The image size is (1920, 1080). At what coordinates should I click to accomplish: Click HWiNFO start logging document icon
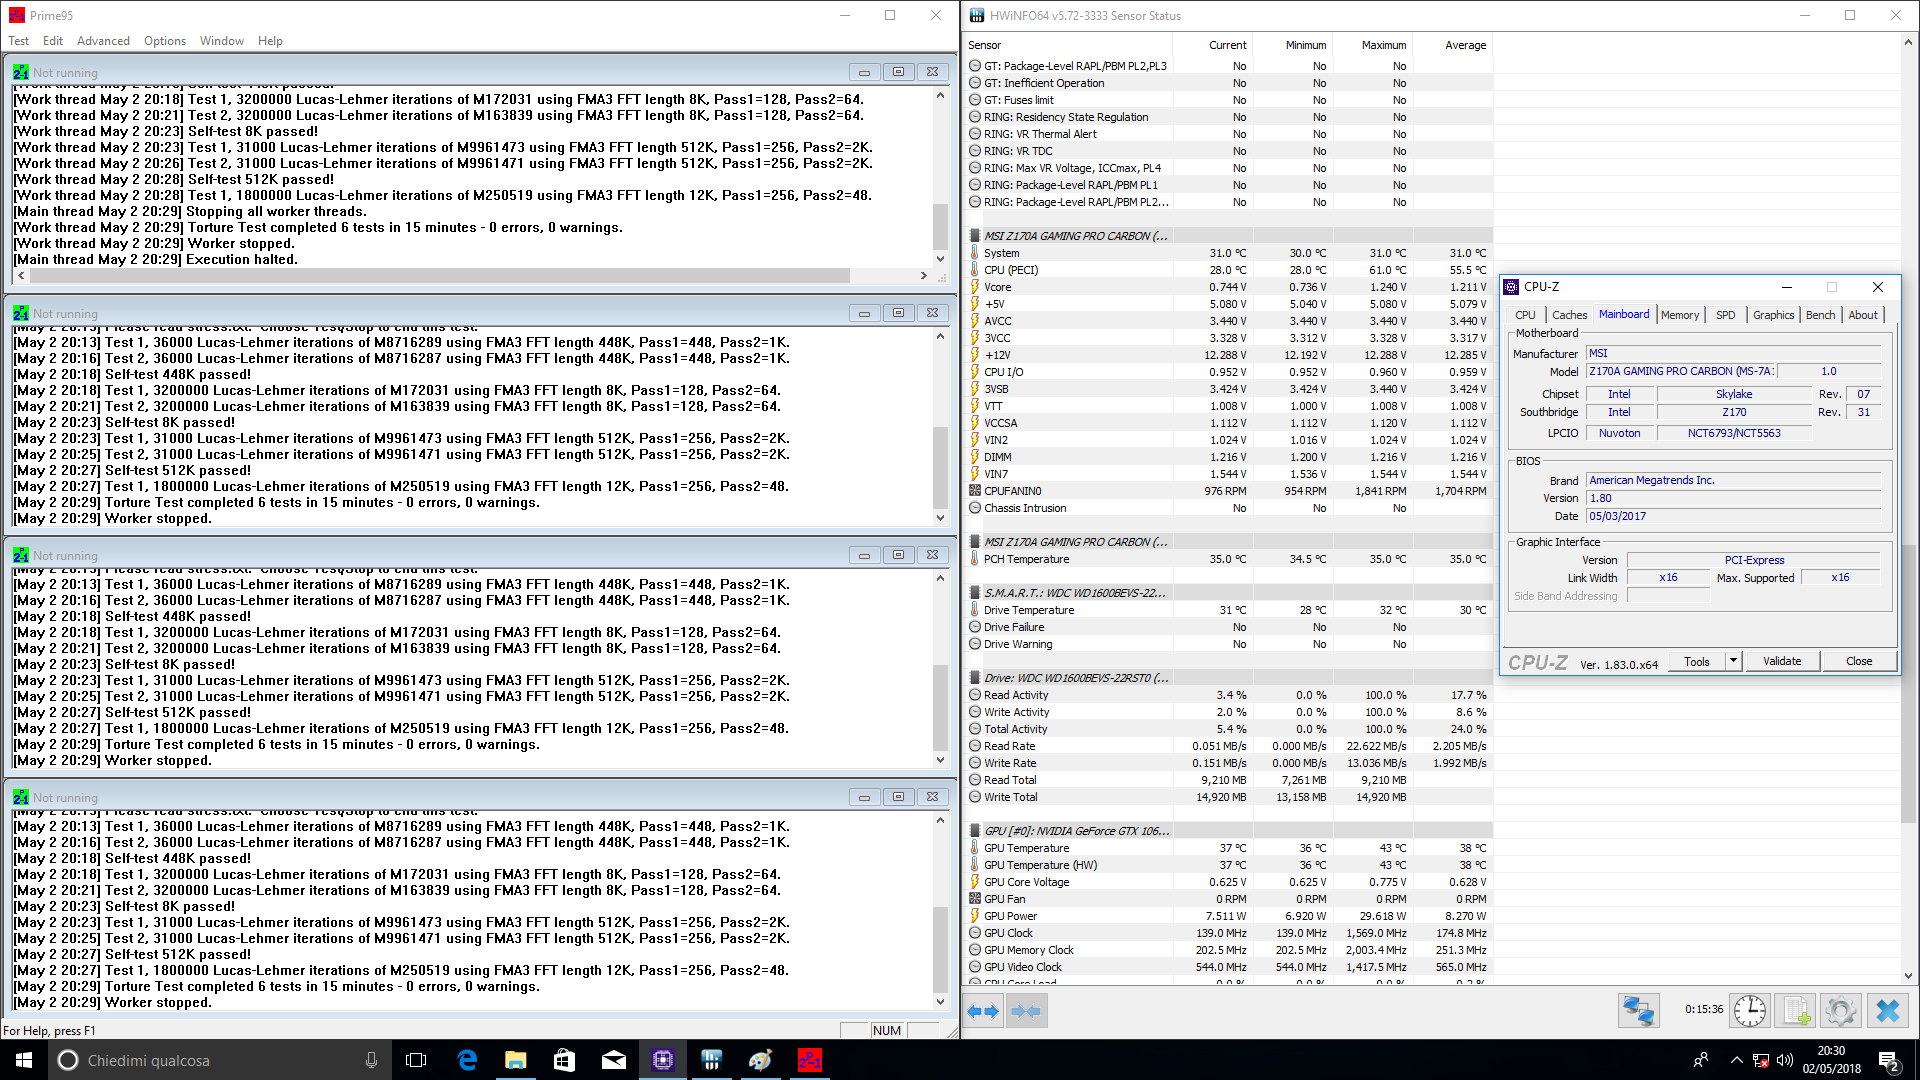coord(1796,1011)
